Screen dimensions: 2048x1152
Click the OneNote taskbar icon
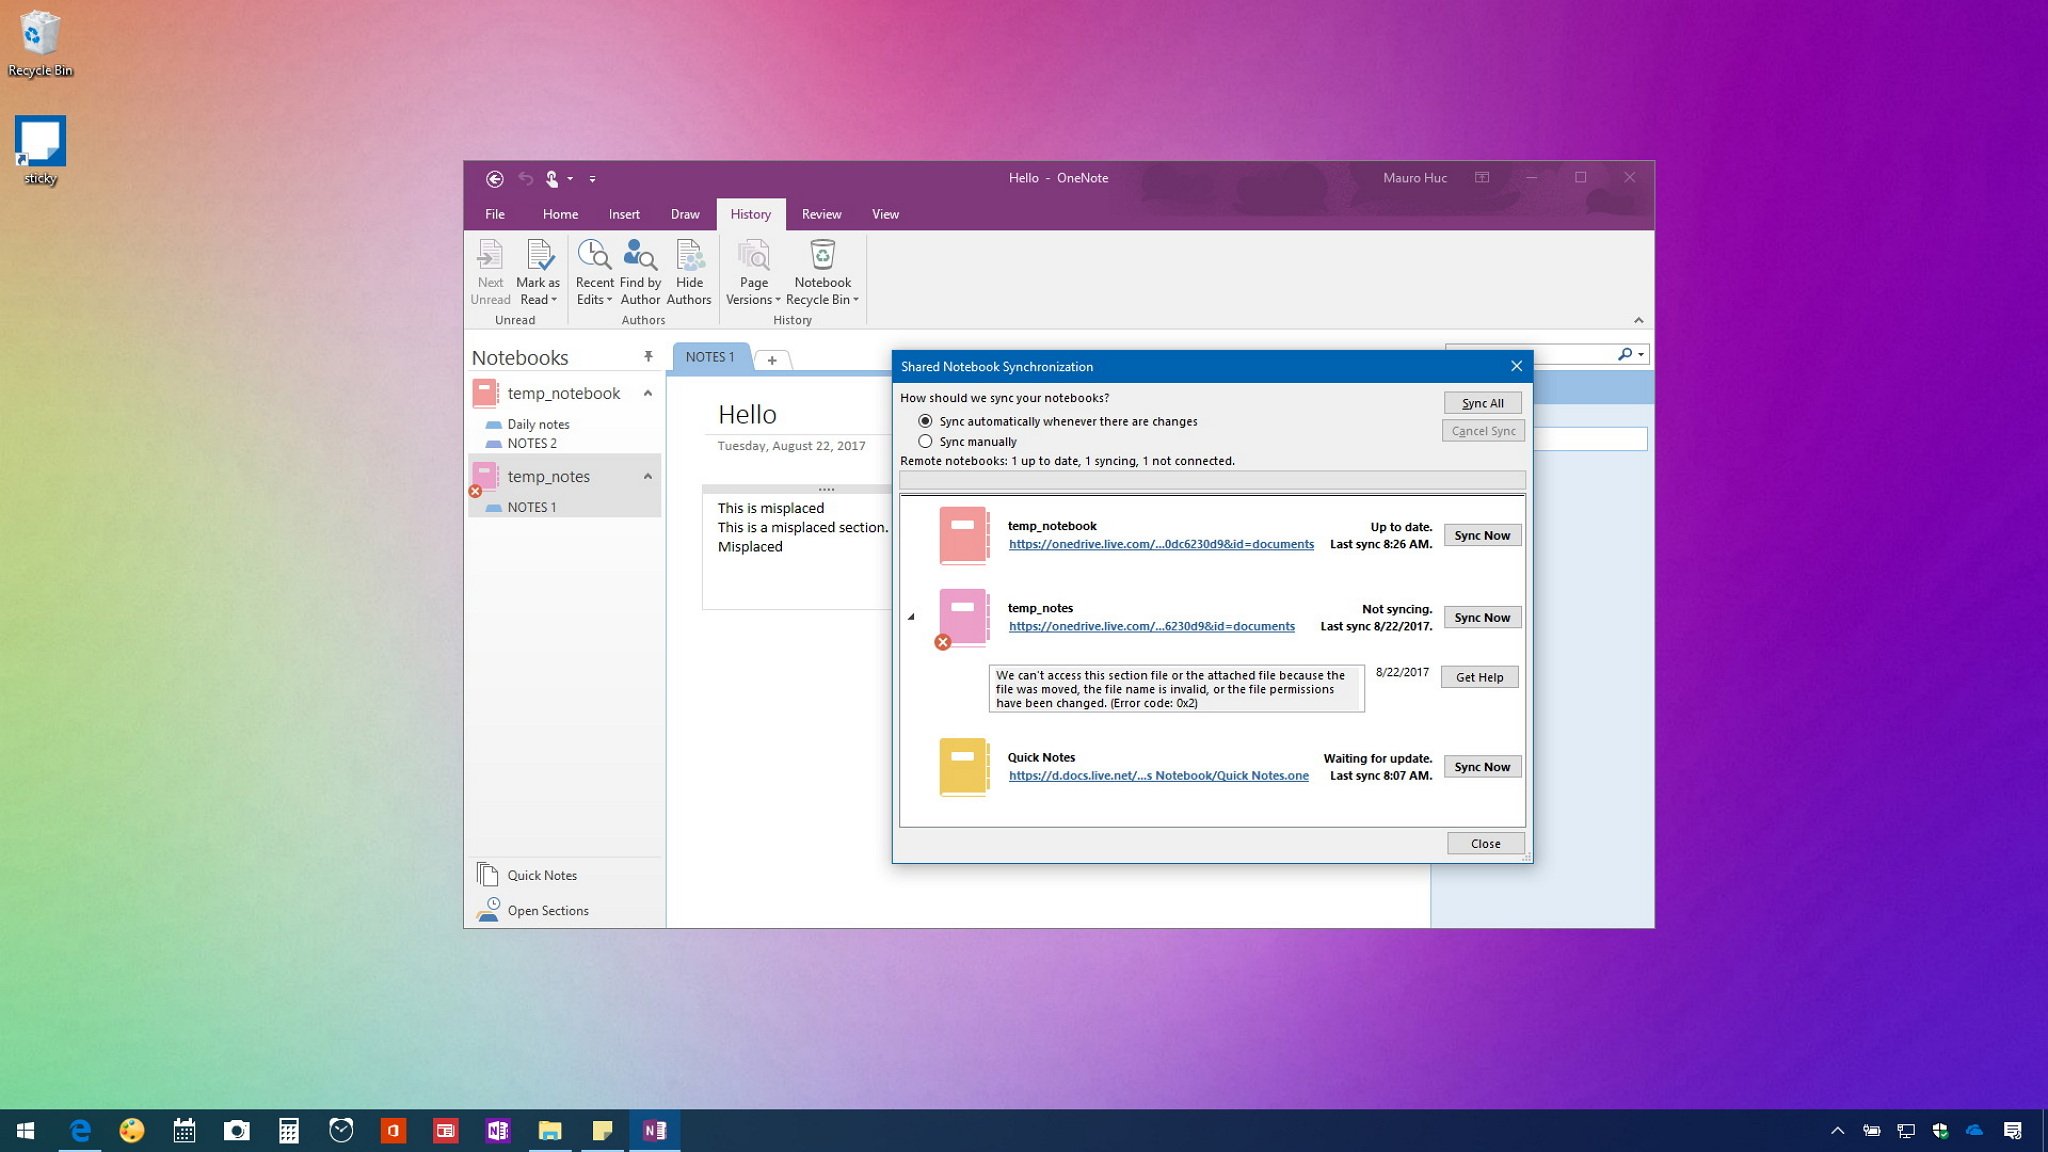pyautogui.click(x=654, y=1129)
